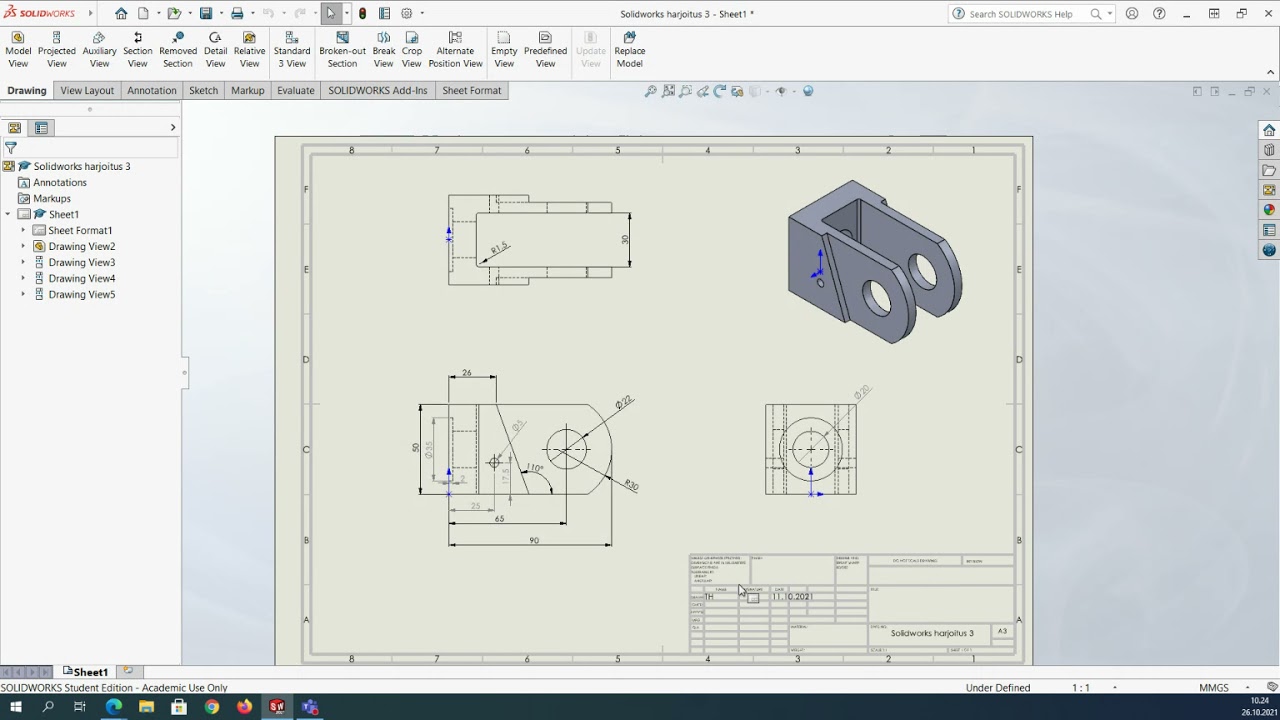Click the Standard 3 View tool
The image size is (1280, 720).
click(292, 50)
